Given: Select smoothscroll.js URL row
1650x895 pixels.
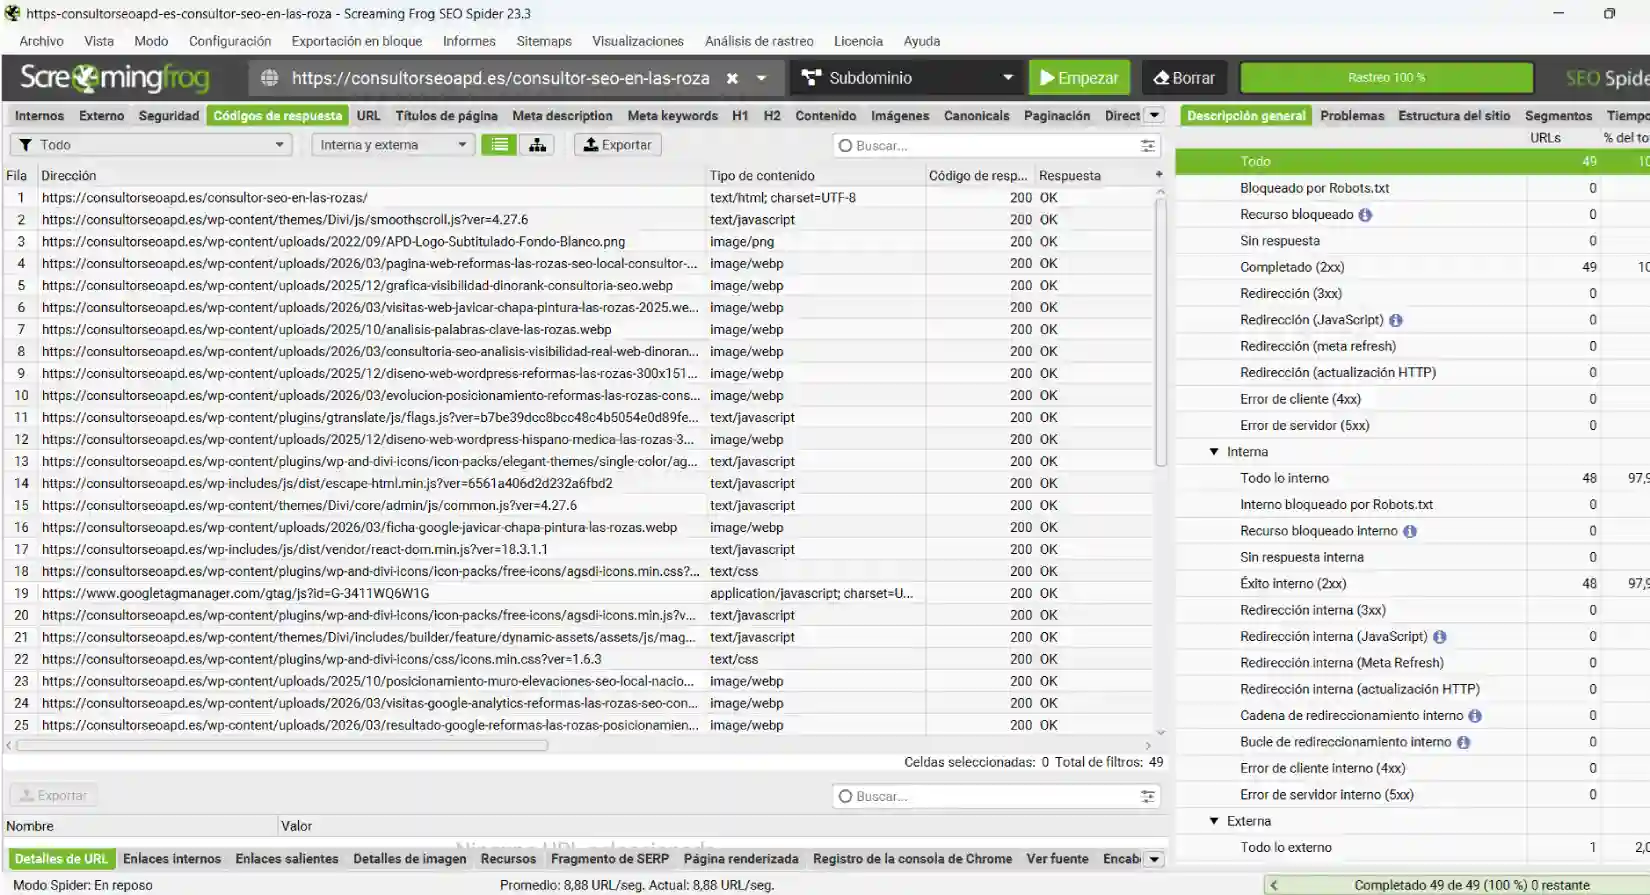Looking at the screenshot, I should point(580,220).
